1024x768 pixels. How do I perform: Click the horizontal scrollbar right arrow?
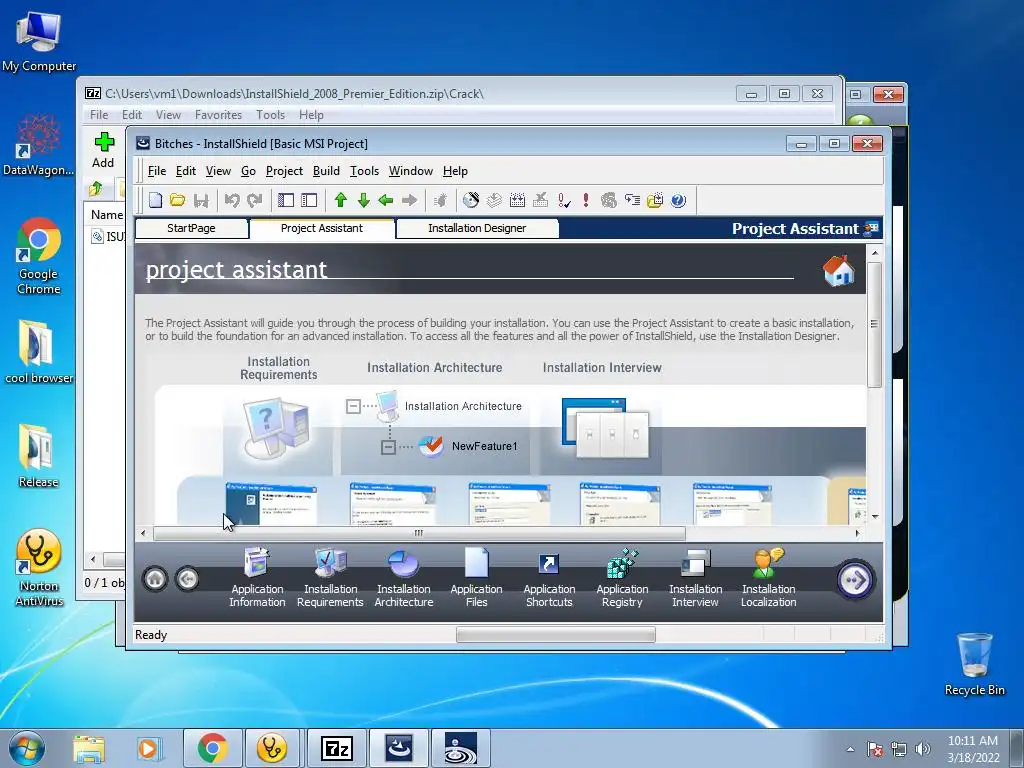click(857, 534)
